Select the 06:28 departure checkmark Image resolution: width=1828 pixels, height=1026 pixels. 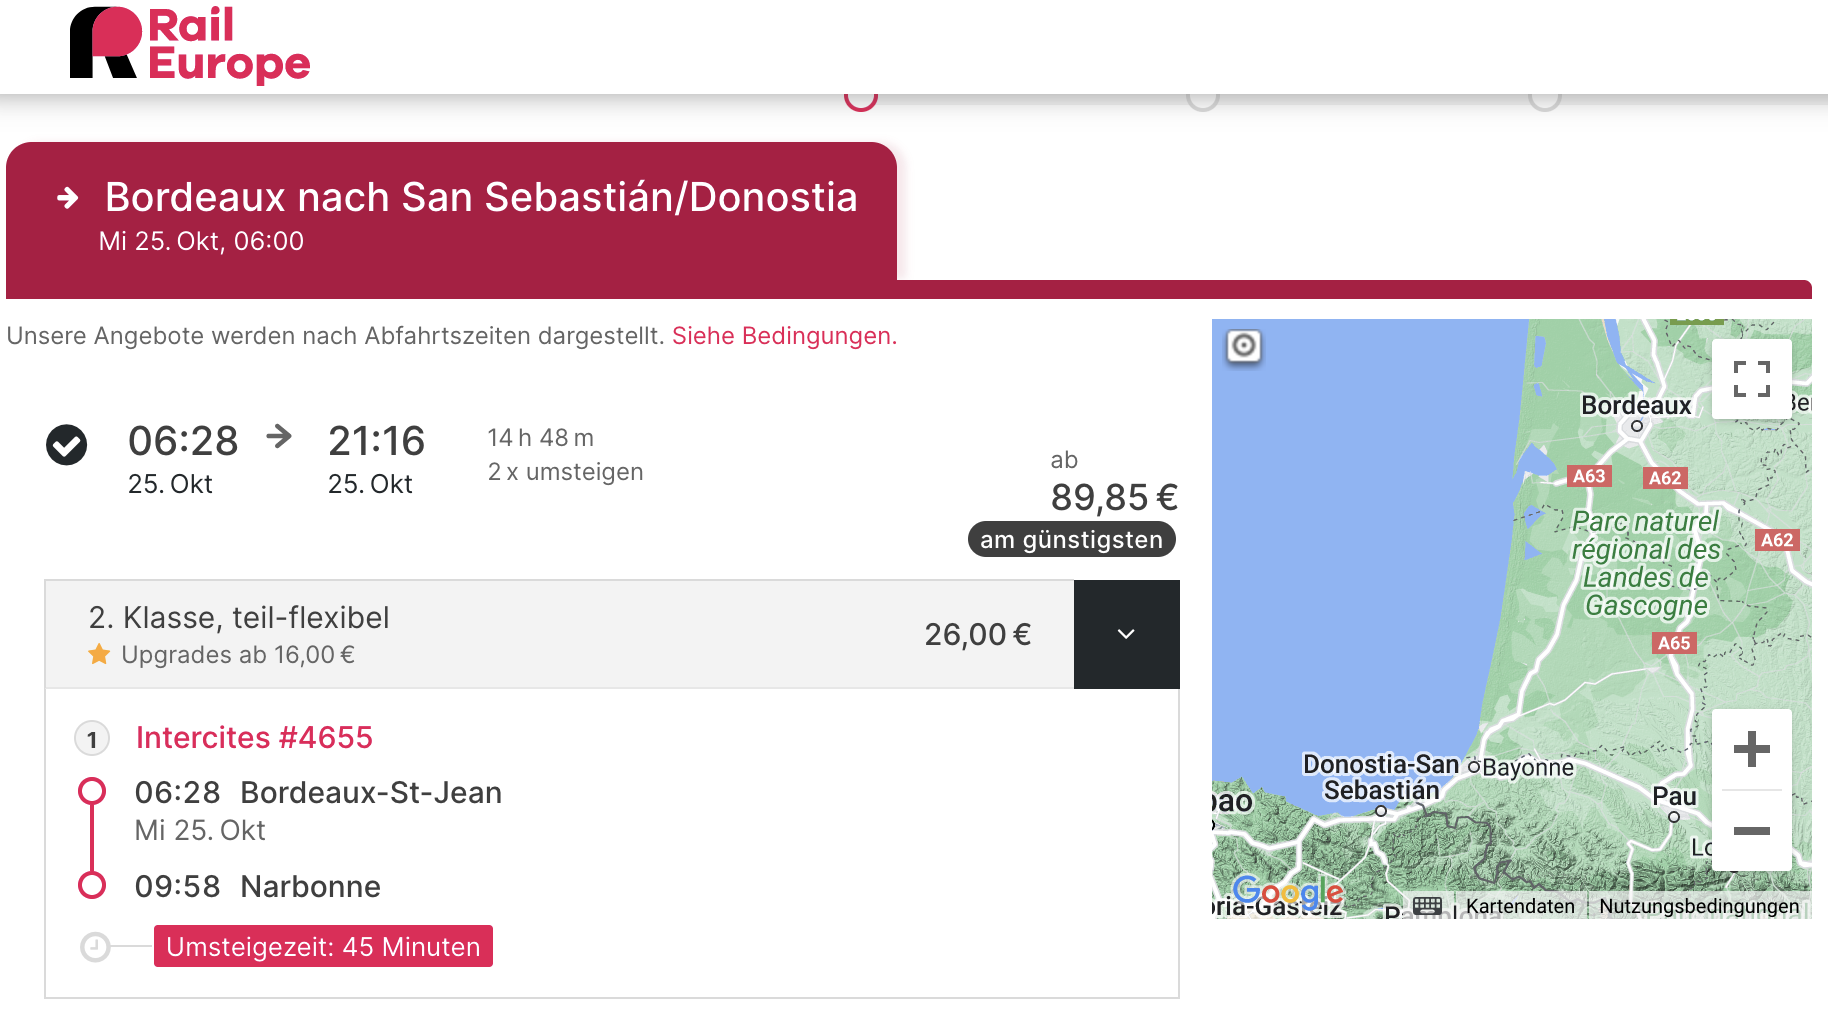coord(67,445)
